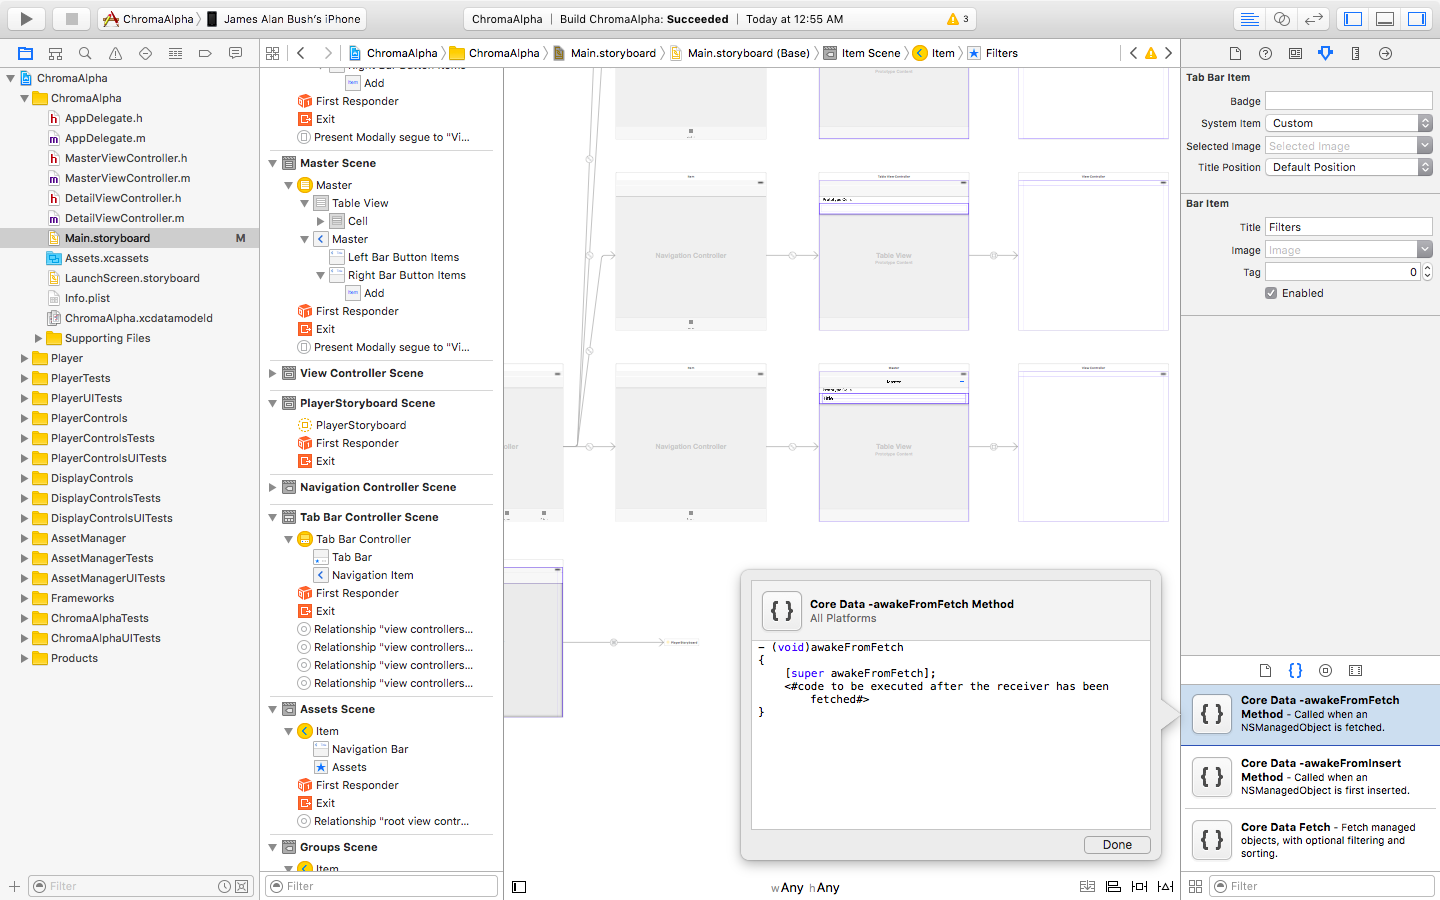The width and height of the screenshot is (1440, 900).
Task: Toggle the Utilities panel visibility
Action: (1417, 18)
